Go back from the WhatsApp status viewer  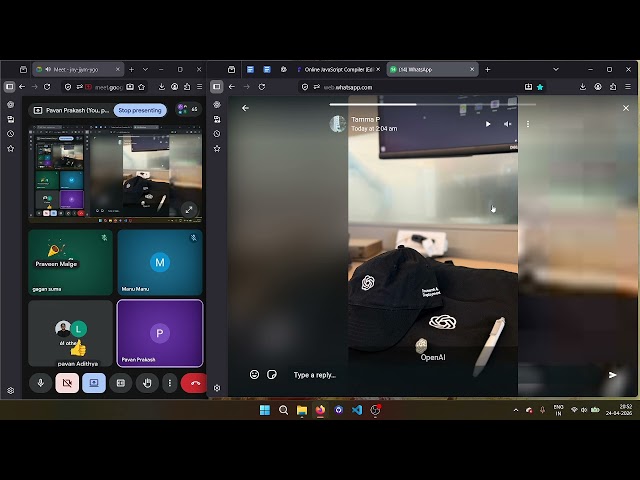point(245,108)
